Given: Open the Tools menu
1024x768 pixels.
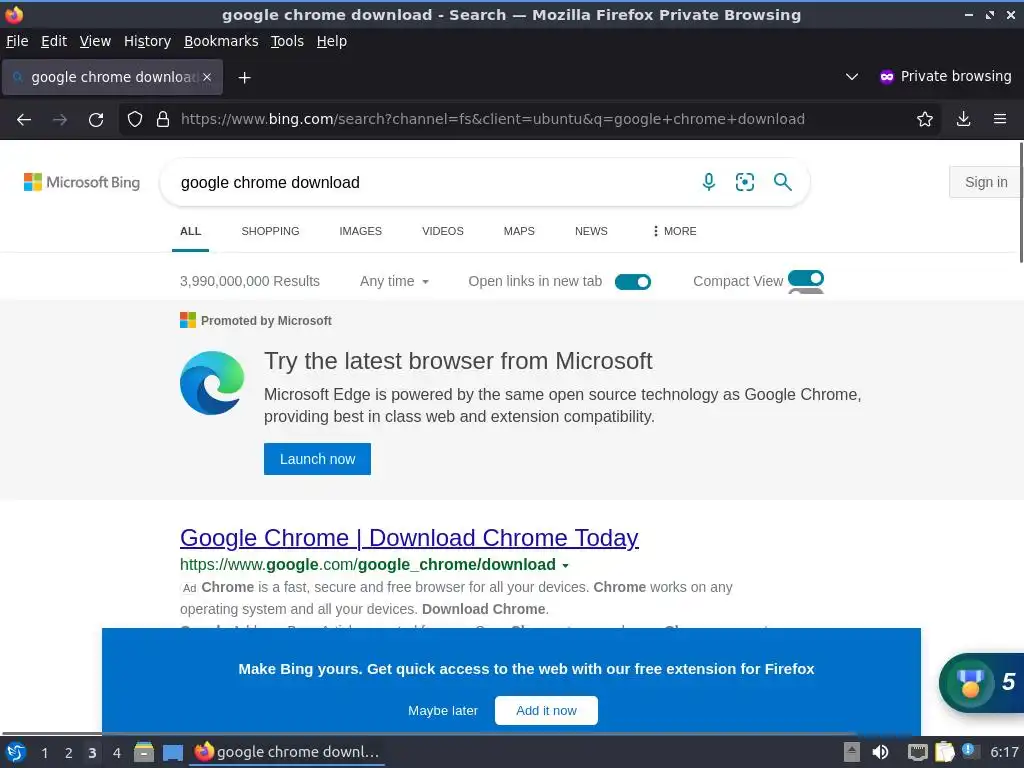Looking at the screenshot, I should (287, 41).
